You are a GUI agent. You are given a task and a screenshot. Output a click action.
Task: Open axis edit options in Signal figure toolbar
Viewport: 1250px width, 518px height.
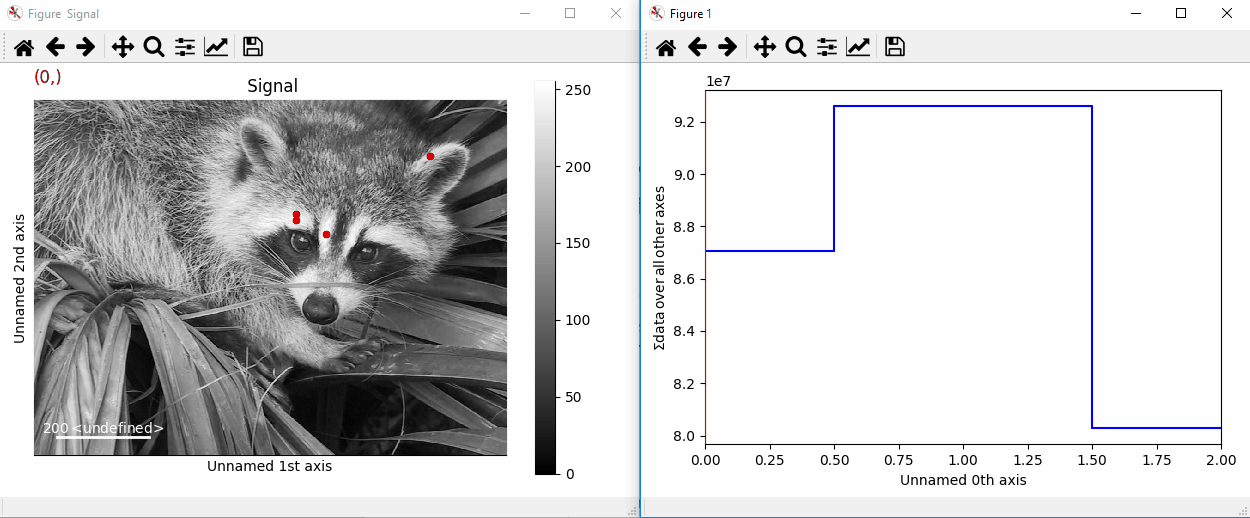pos(216,47)
